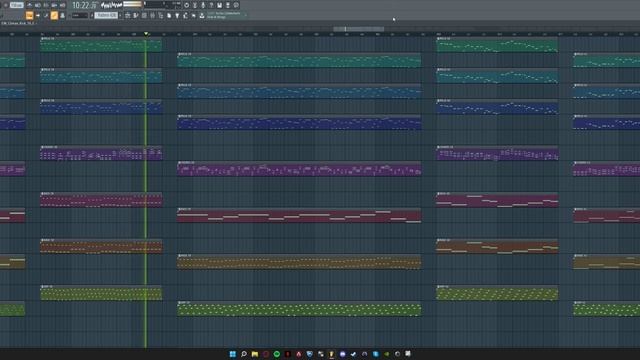Open the Windows Start menu
Viewport: 640px width, 360px height.
tap(233, 354)
